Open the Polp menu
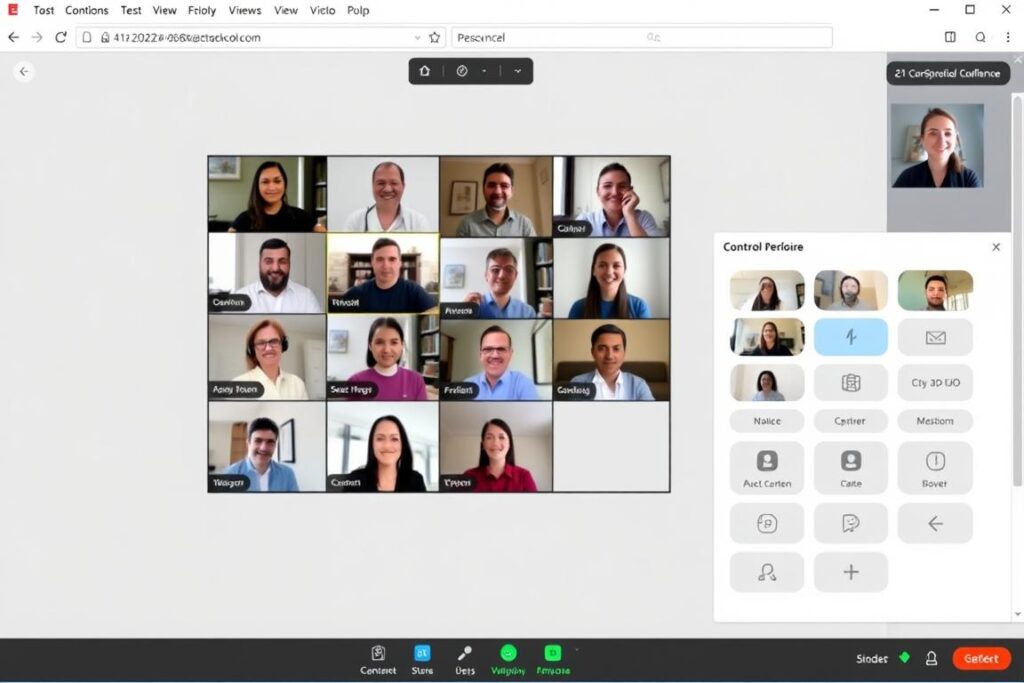The image size is (1024, 683). pos(358,10)
